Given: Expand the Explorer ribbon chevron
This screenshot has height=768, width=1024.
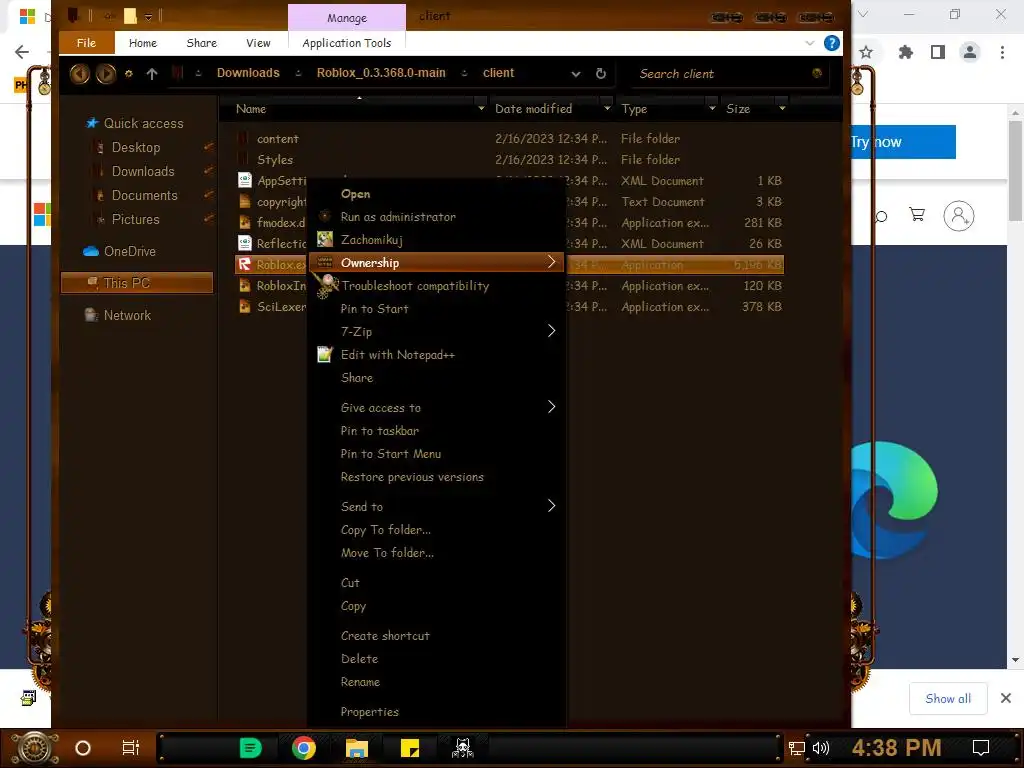Looking at the screenshot, I should point(810,43).
